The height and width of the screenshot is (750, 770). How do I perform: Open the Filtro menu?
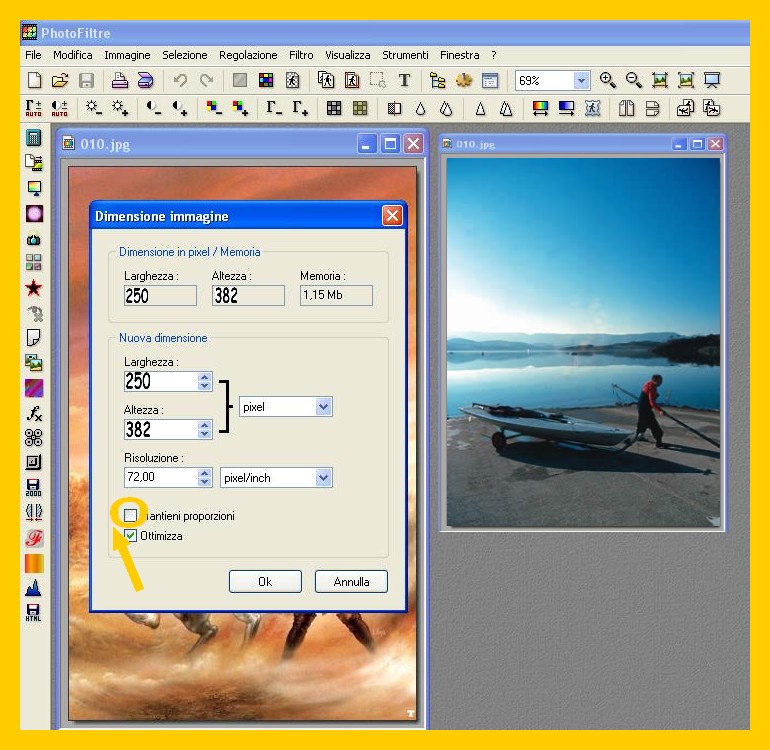(x=301, y=55)
